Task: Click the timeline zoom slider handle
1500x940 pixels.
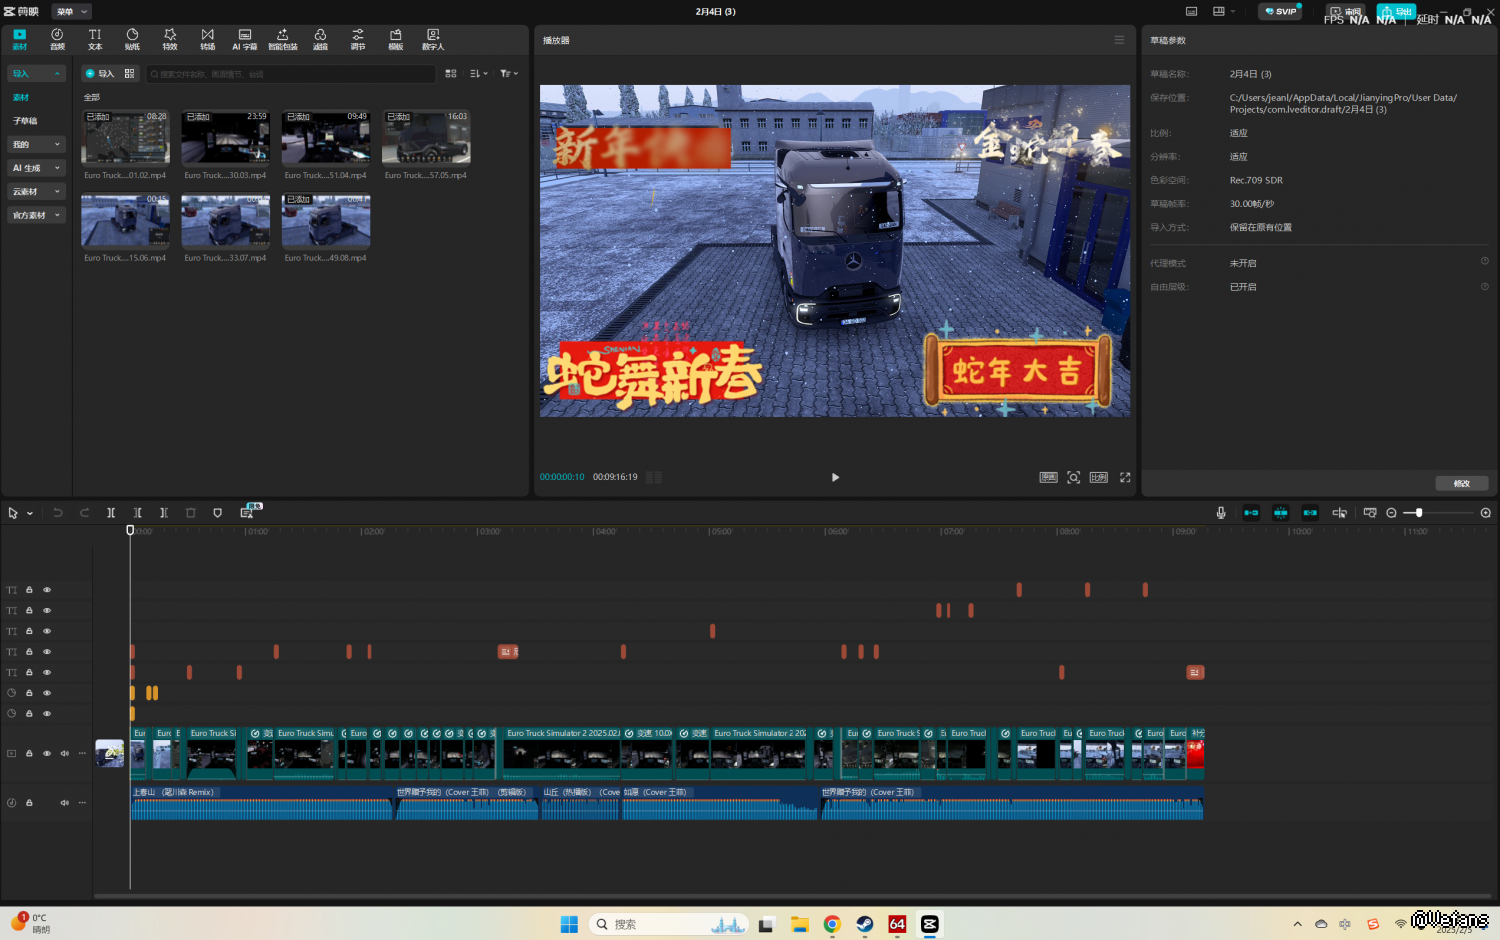Action: pyautogui.click(x=1419, y=513)
